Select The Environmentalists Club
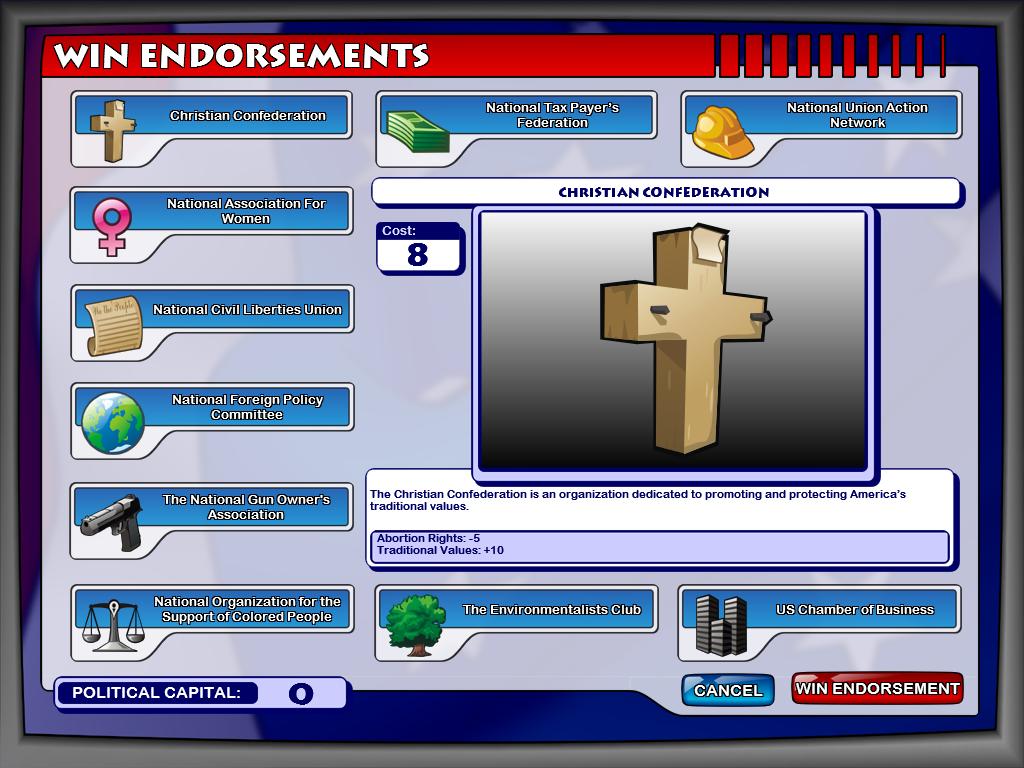Screen dimensions: 1024x768 516,623
